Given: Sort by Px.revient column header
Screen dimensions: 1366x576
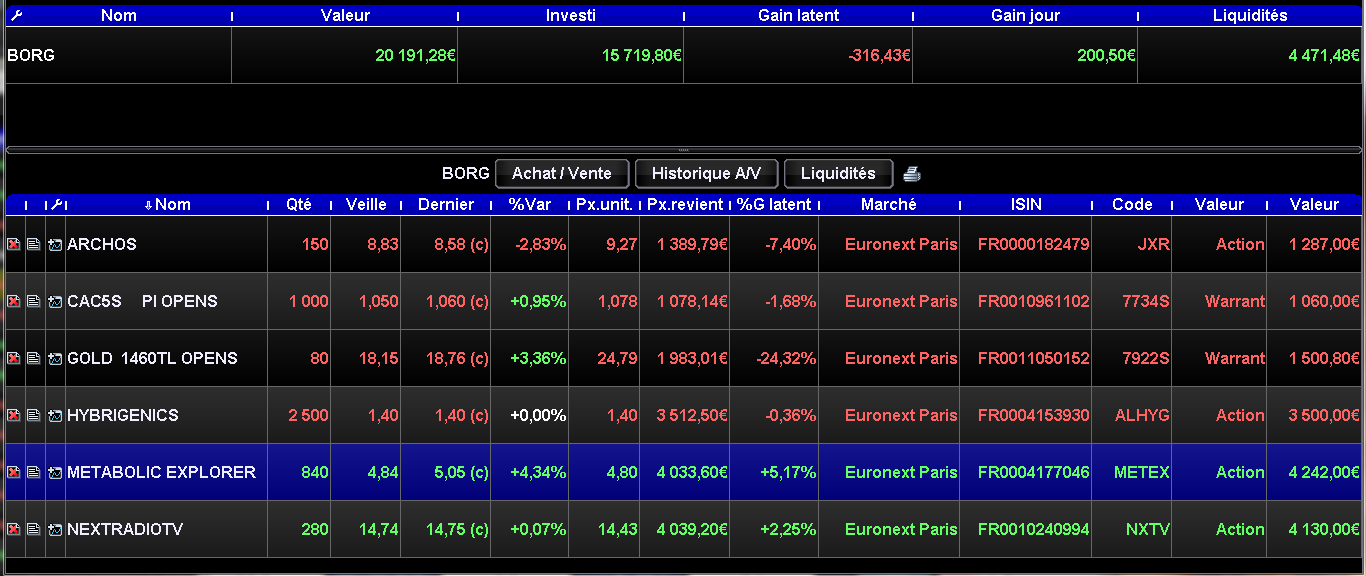Looking at the screenshot, I should click(685, 204).
